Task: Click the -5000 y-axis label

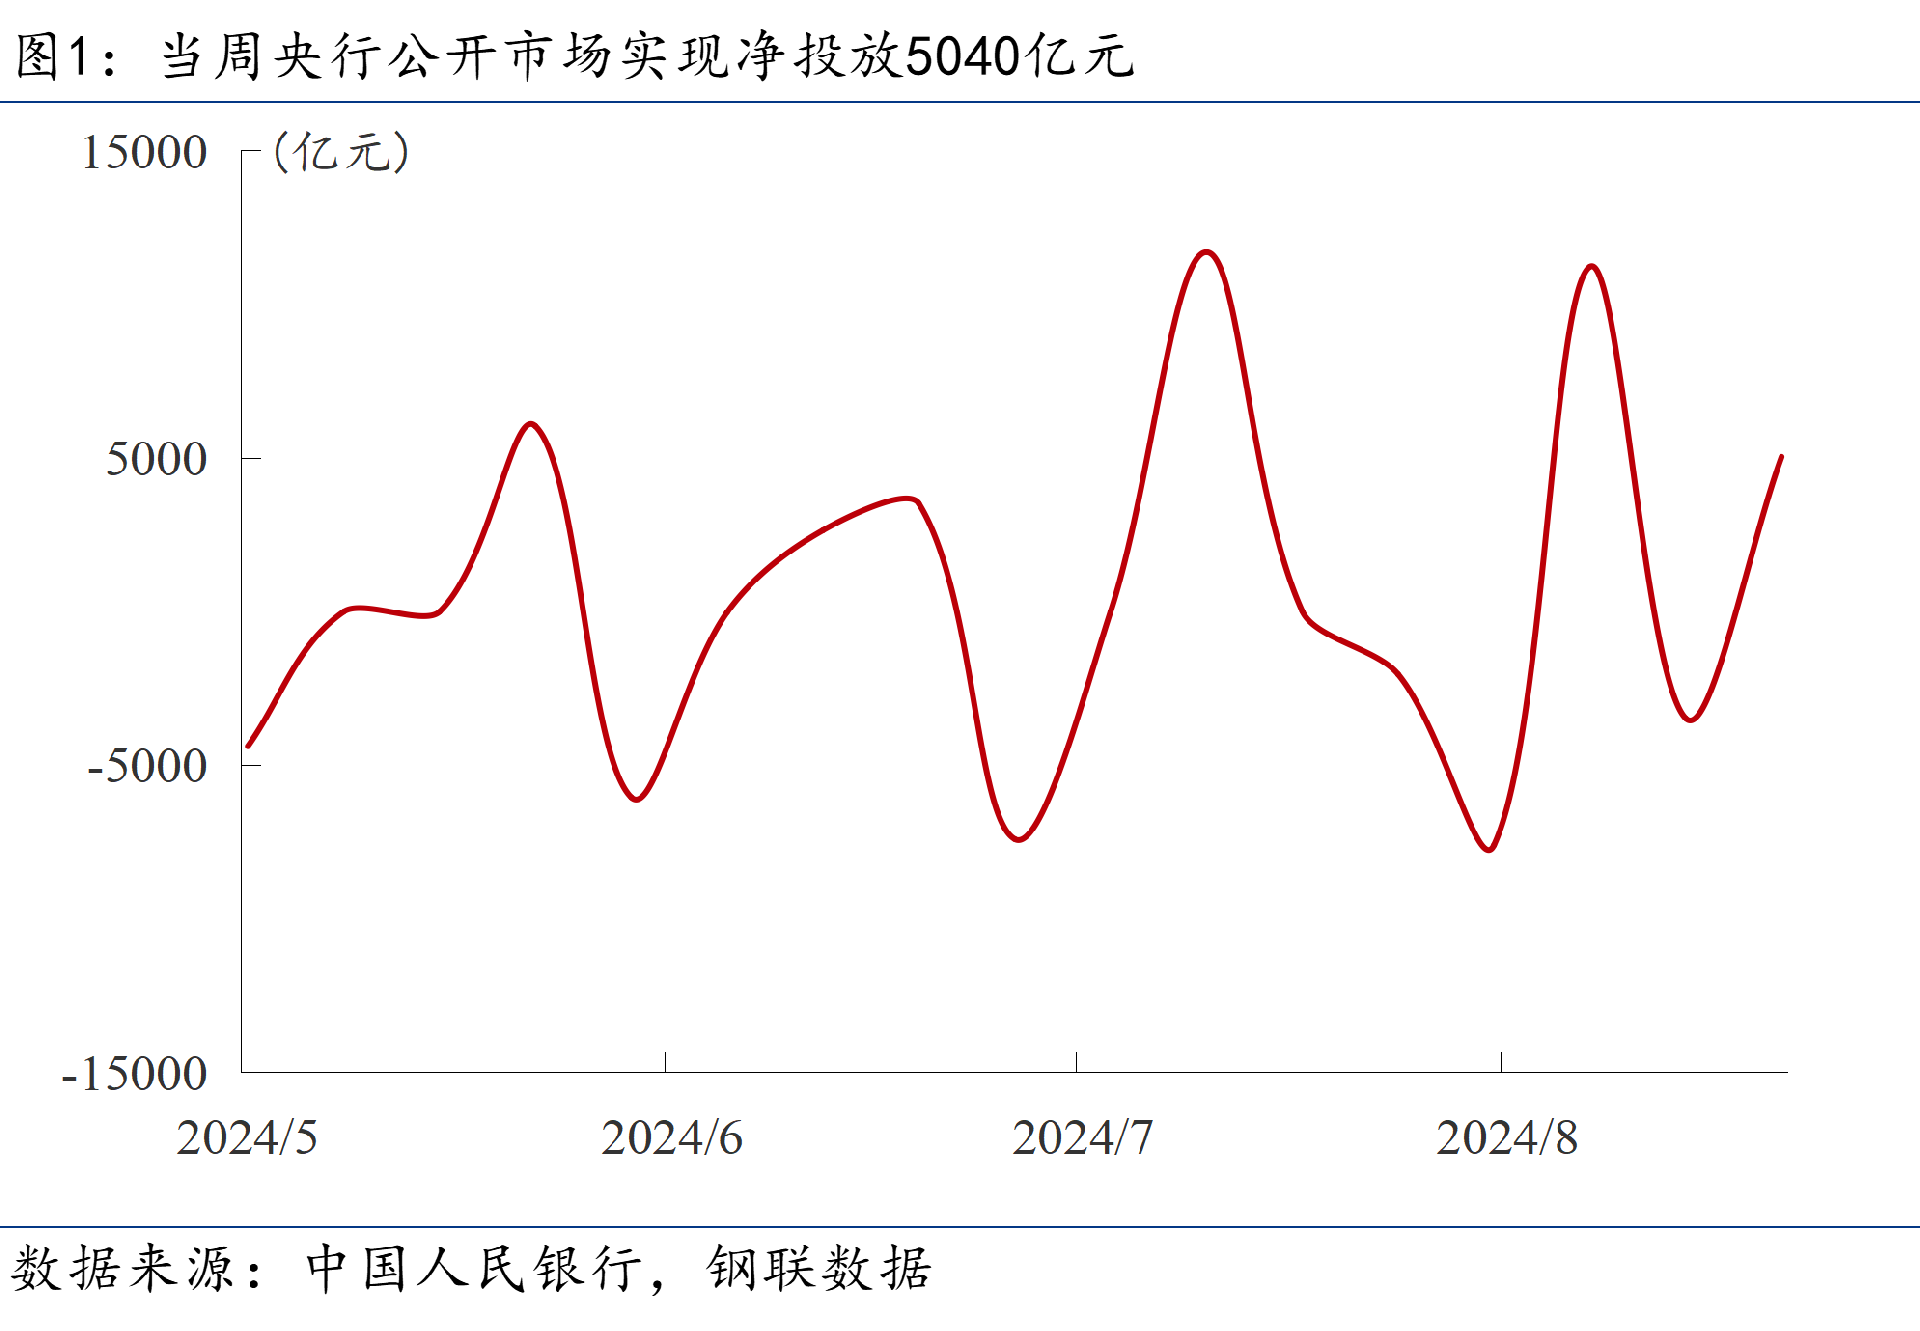Action: [x=146, y=766]
